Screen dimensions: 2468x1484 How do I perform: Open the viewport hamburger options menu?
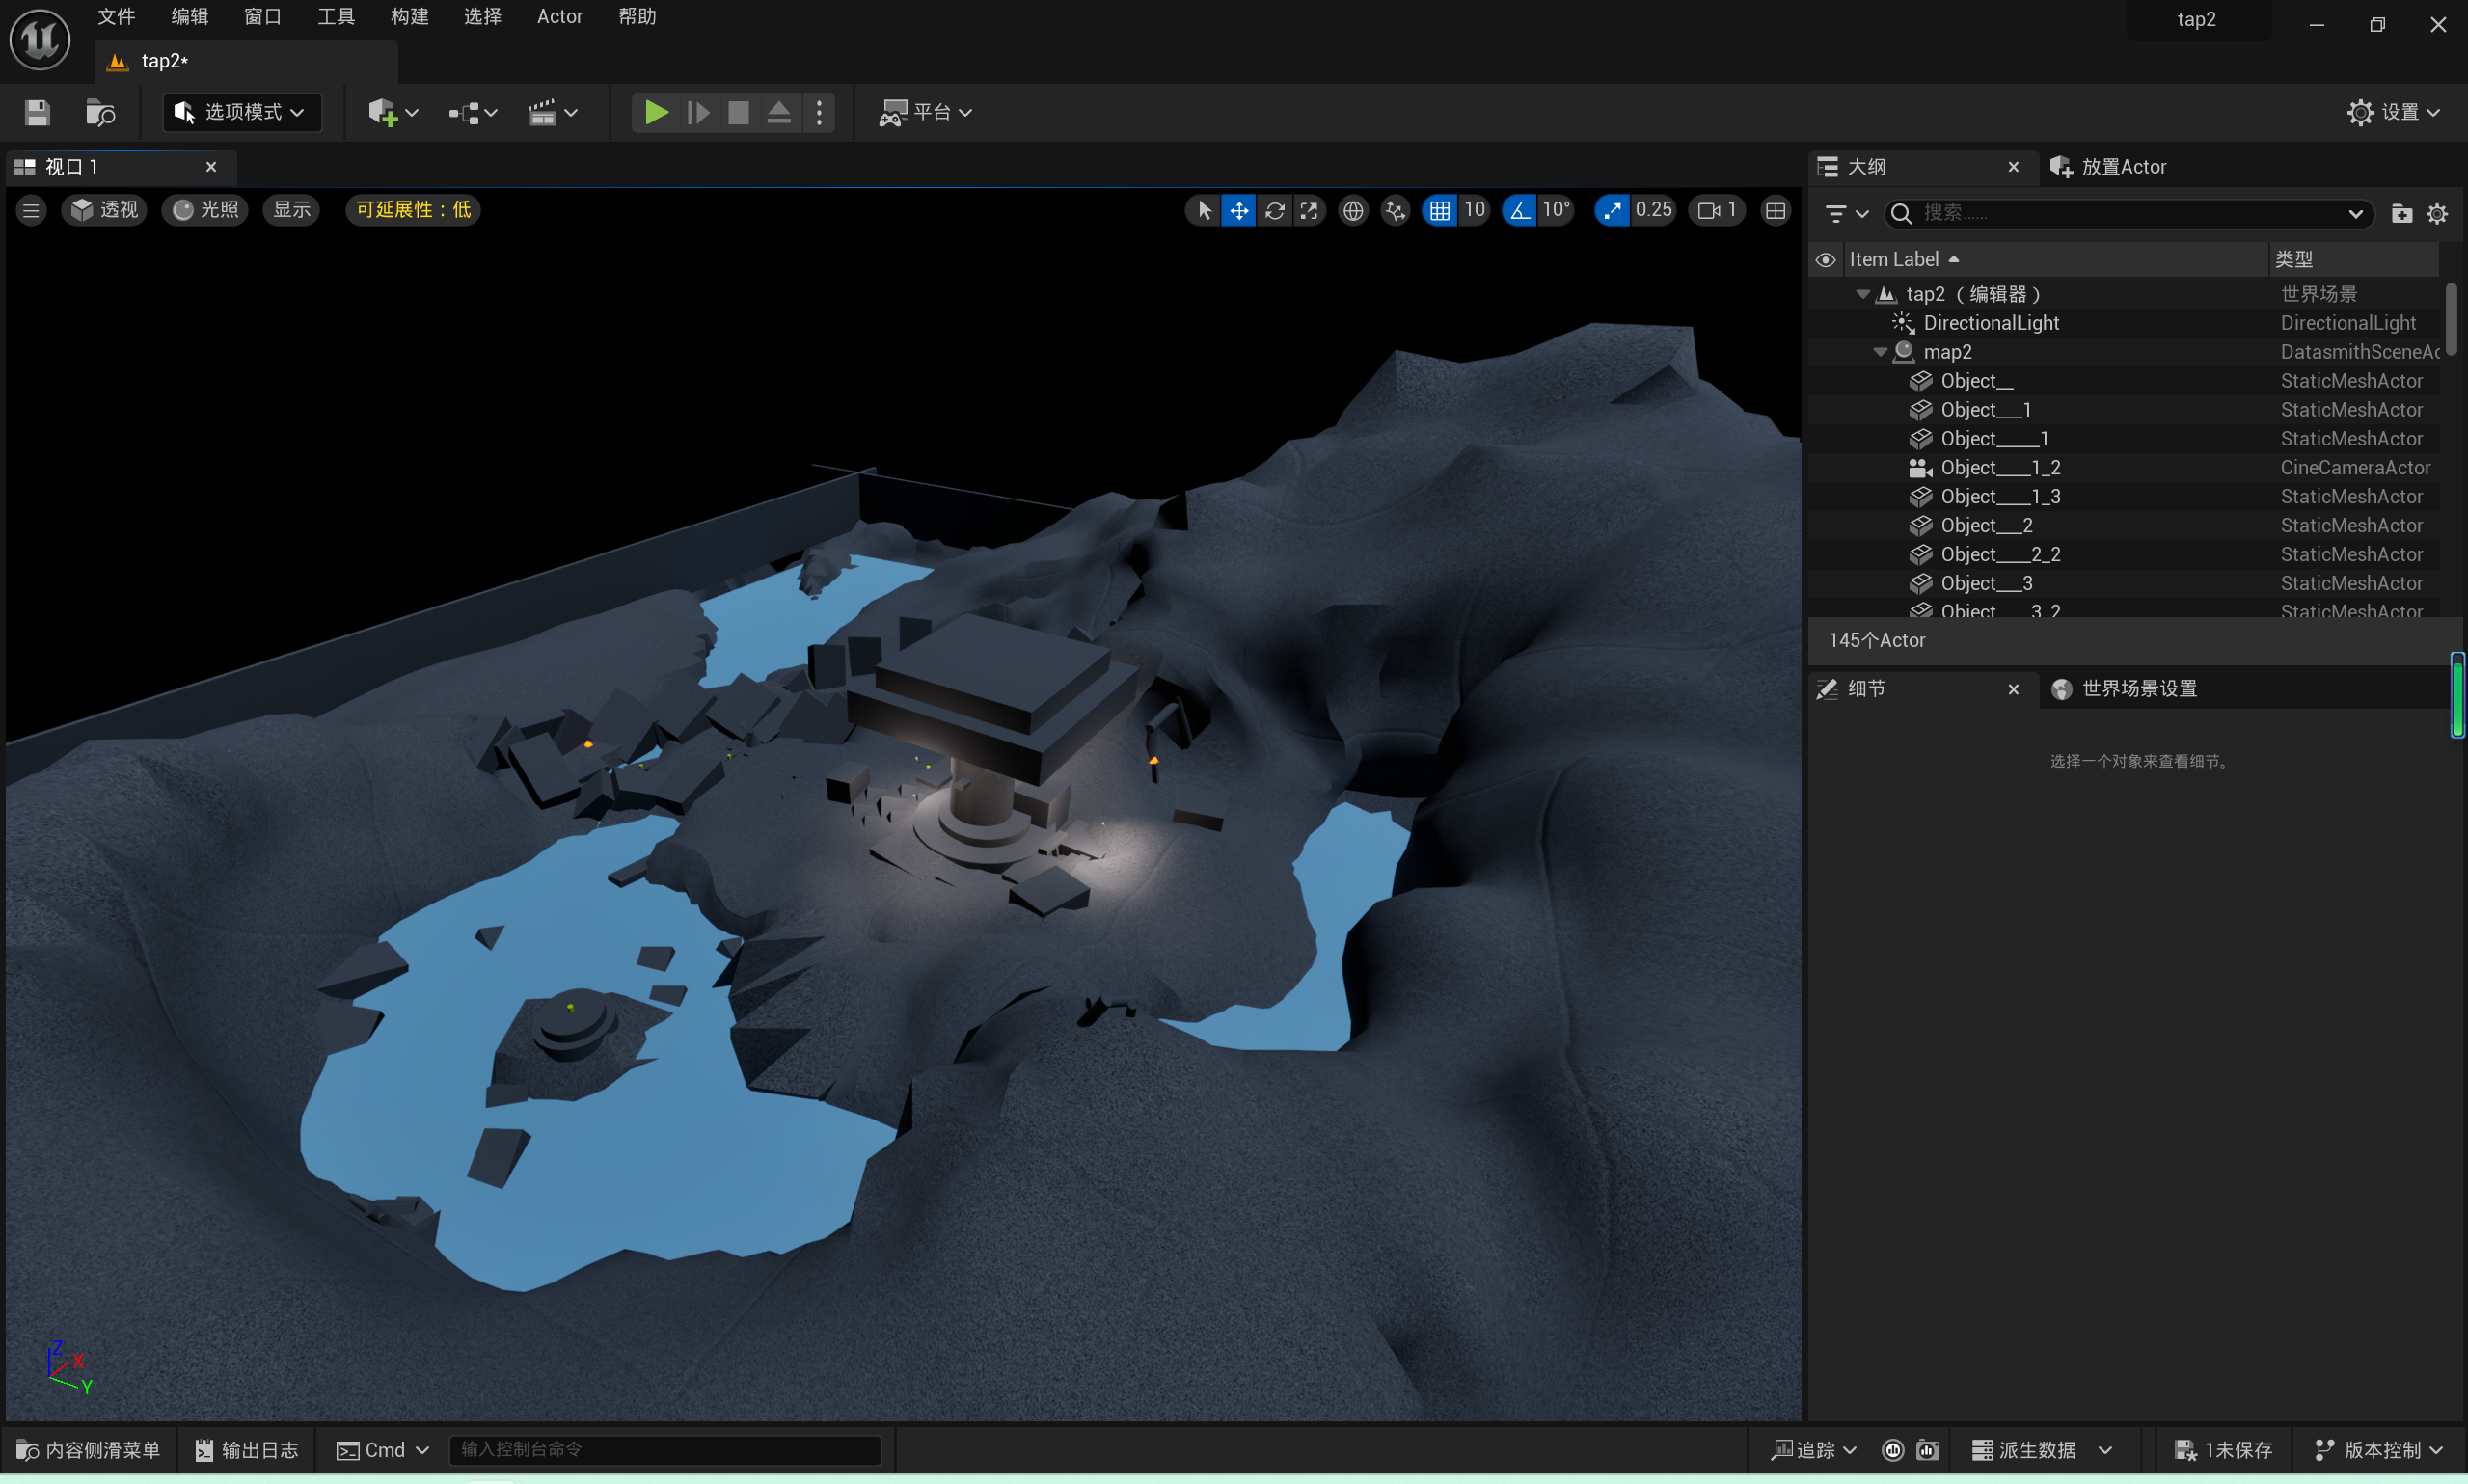coord(31,210)
